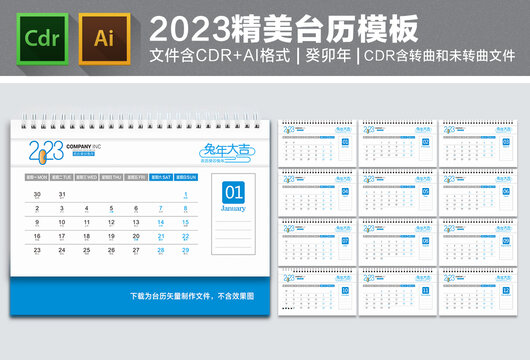Click the 兔年大吉 cloud emblem

pos(227,153)
